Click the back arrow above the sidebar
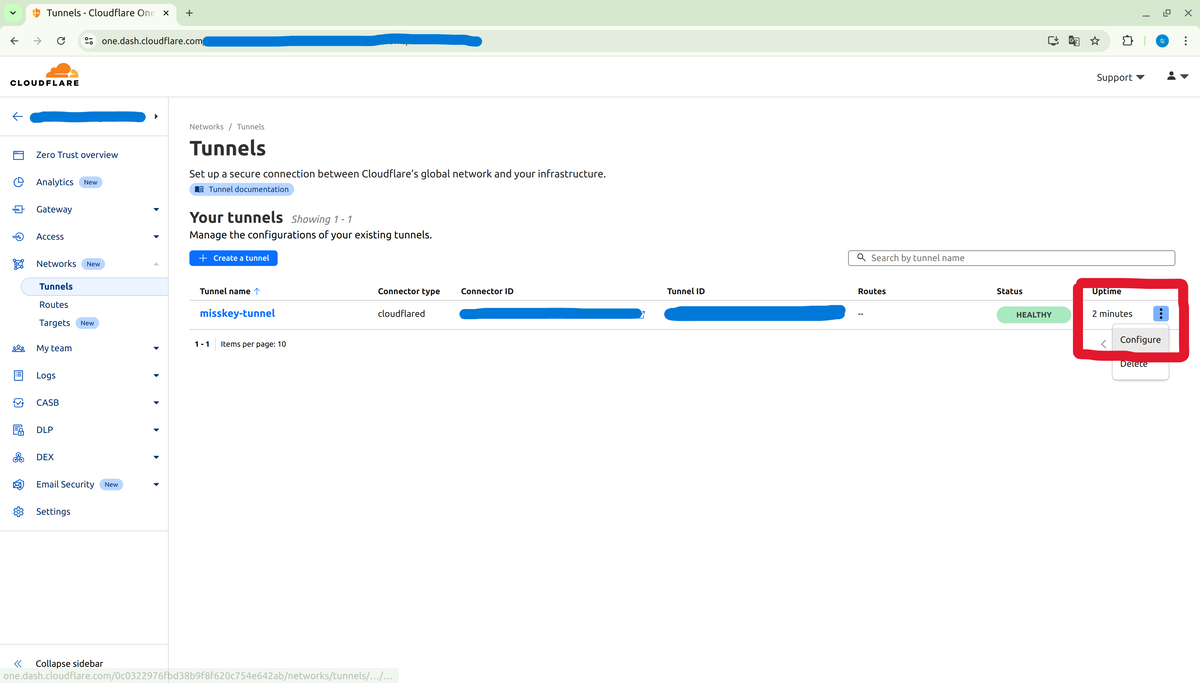 point(18,116)
